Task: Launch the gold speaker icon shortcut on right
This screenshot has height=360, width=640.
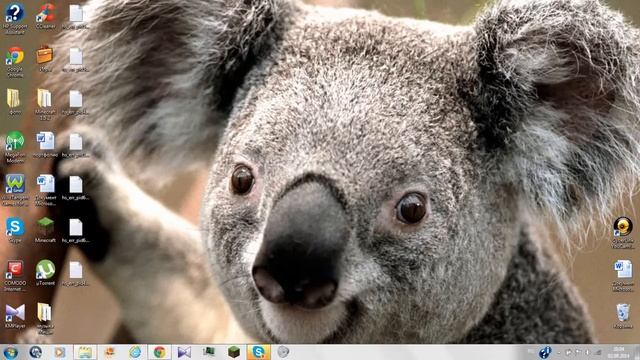Action: (623, 233)
